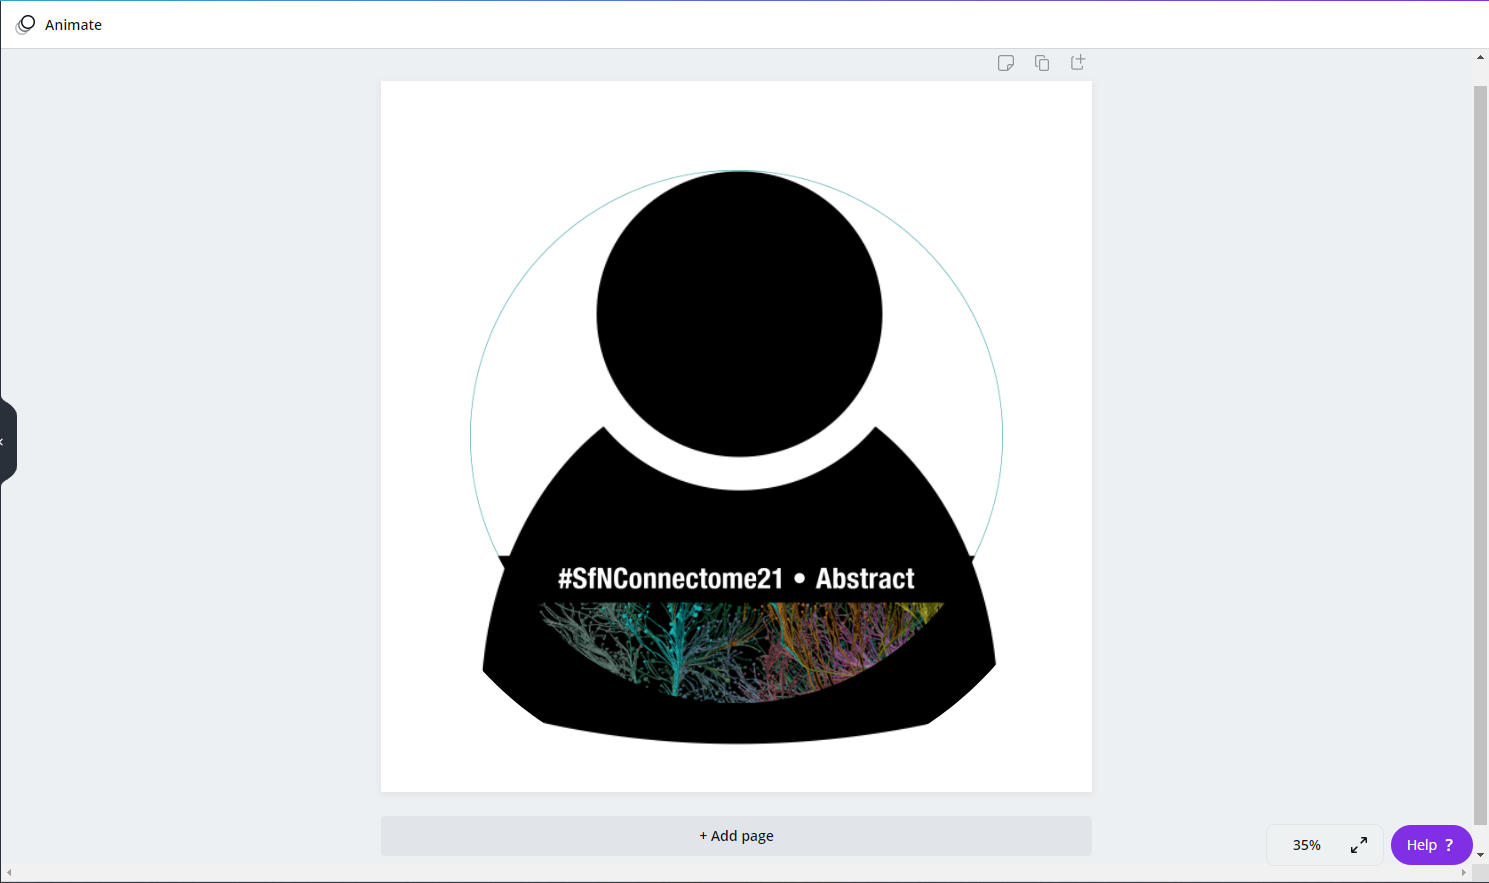The height and width of the screenshot is (883, 1489).
Task: Select the #SfNConnectome21 • Abstract text
Action: (x=736, y=578)
